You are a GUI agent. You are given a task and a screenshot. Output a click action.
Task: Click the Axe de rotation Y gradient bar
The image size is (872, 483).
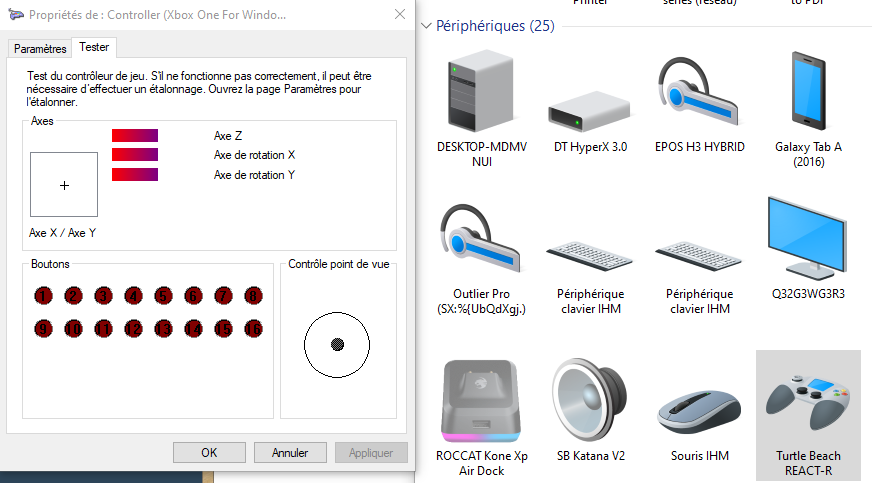point(135,175)
